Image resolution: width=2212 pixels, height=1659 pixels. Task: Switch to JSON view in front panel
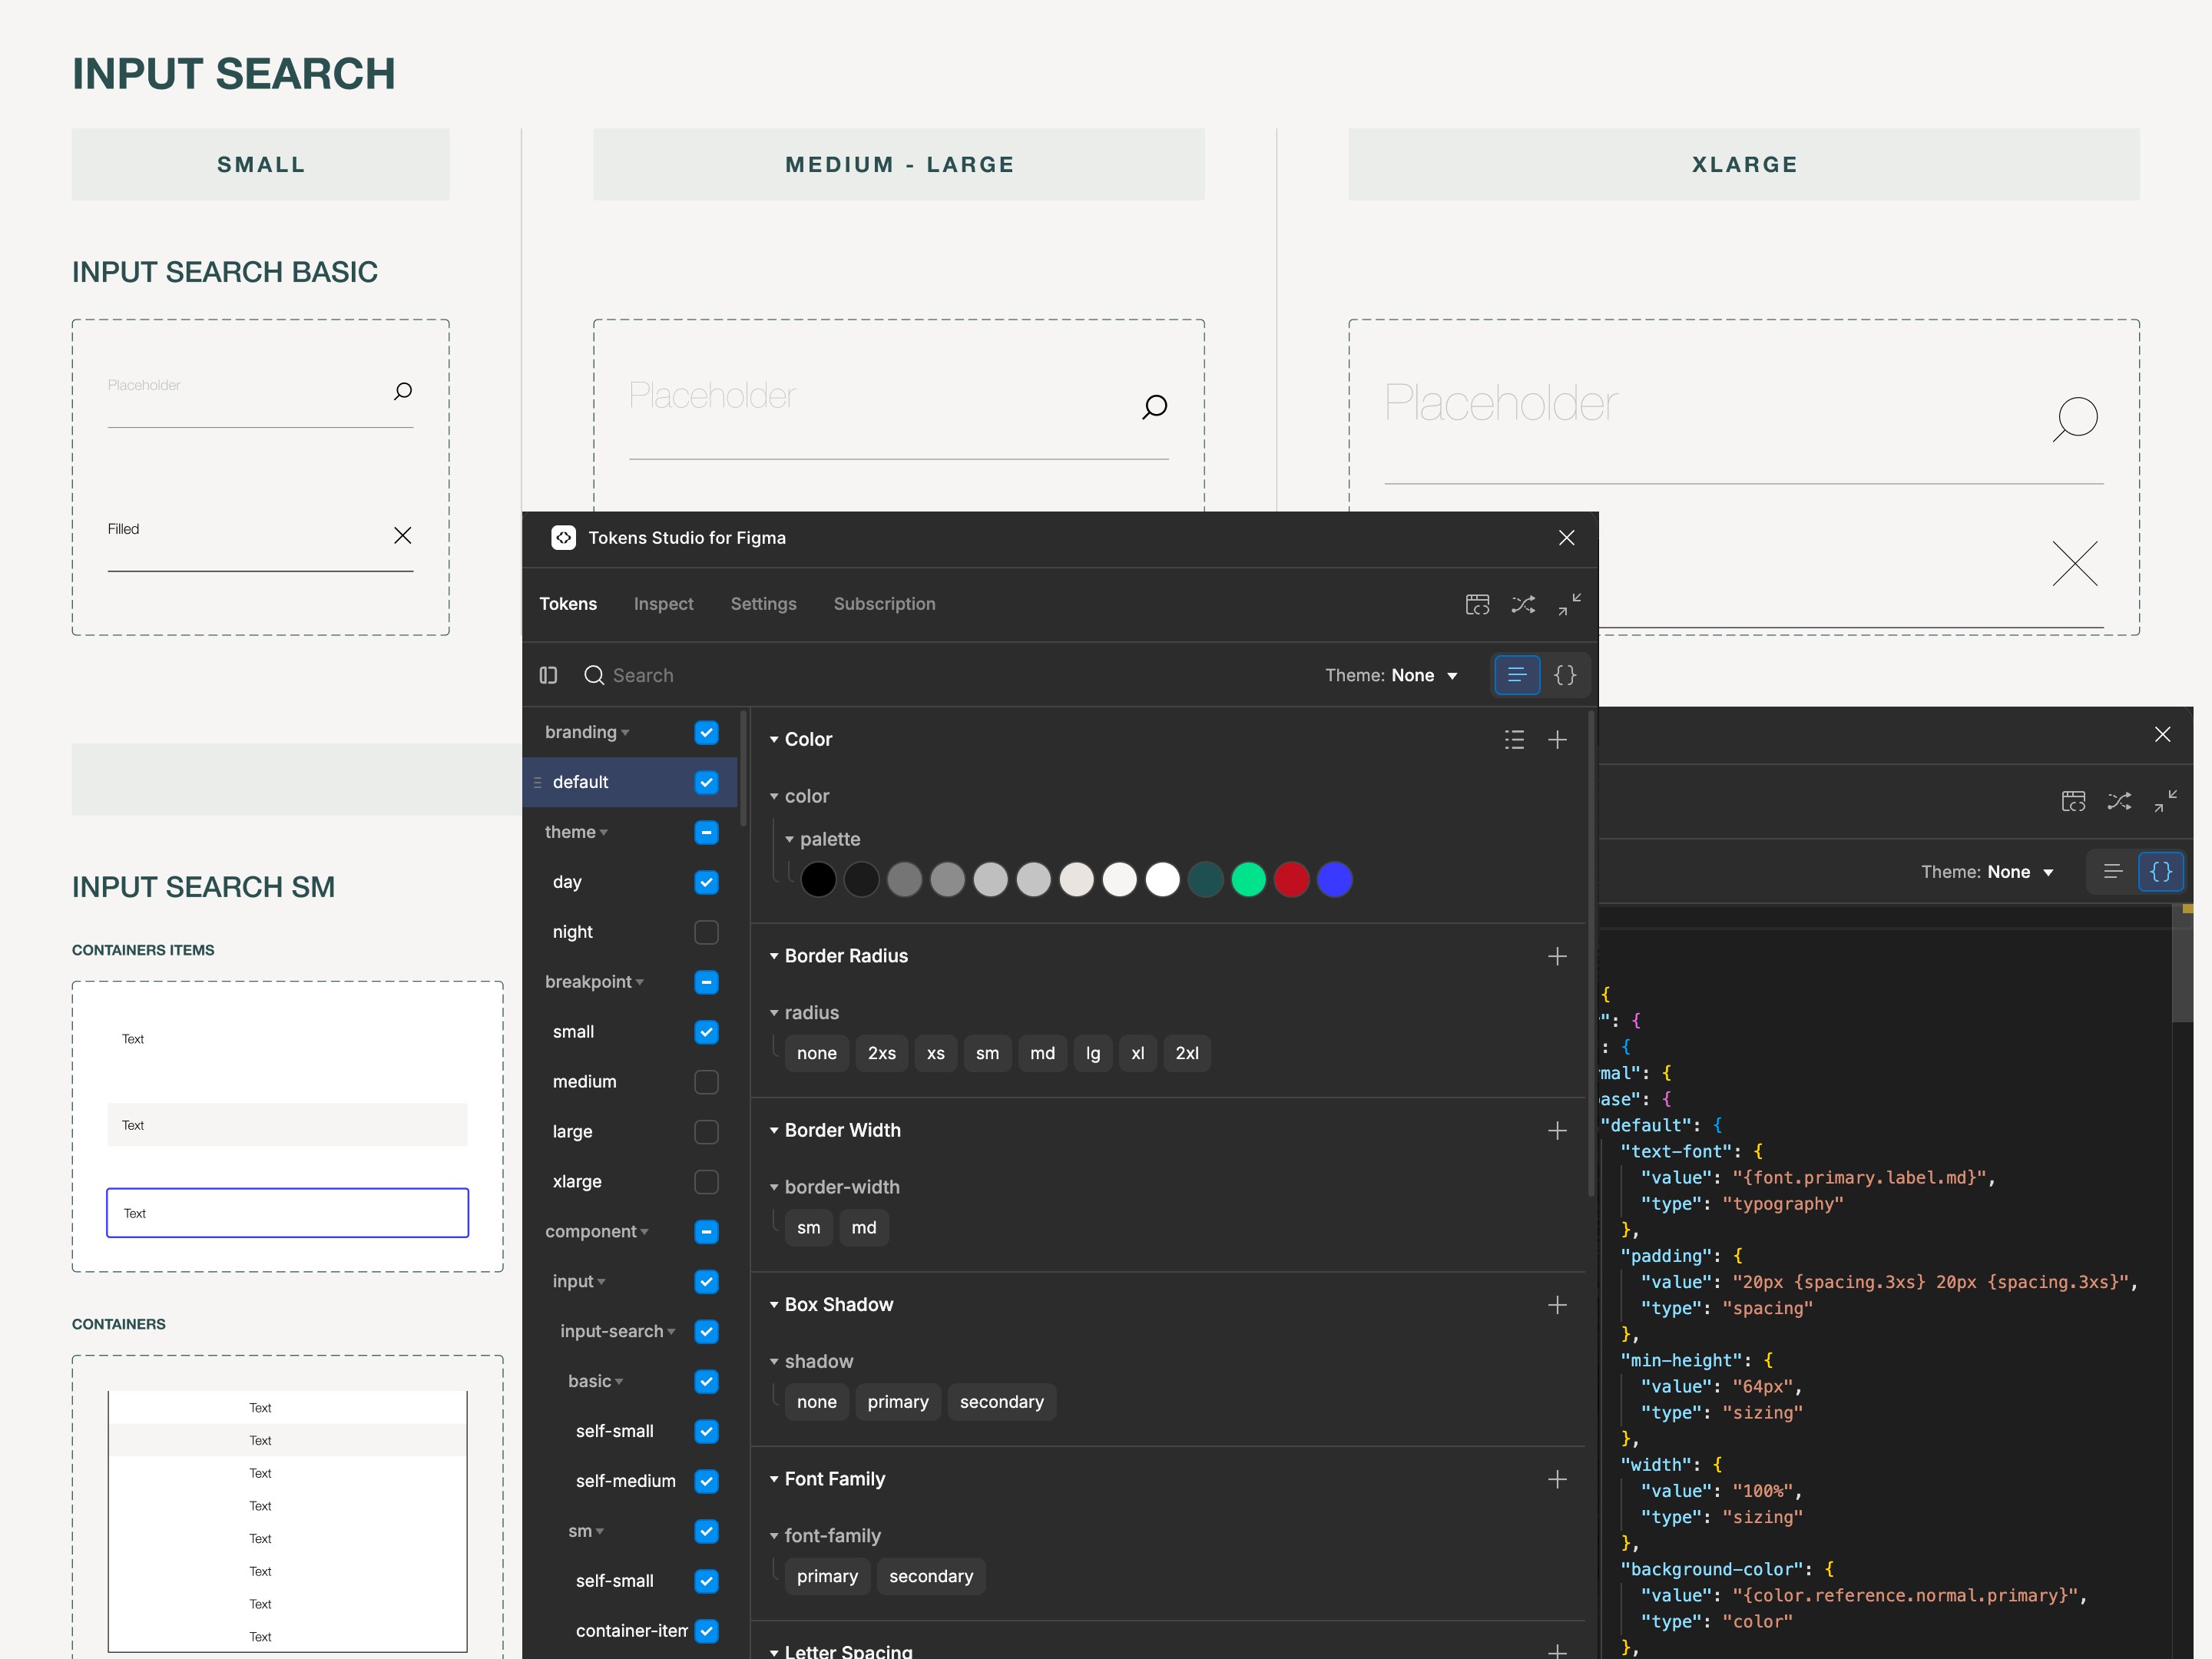pos(1565,675)
